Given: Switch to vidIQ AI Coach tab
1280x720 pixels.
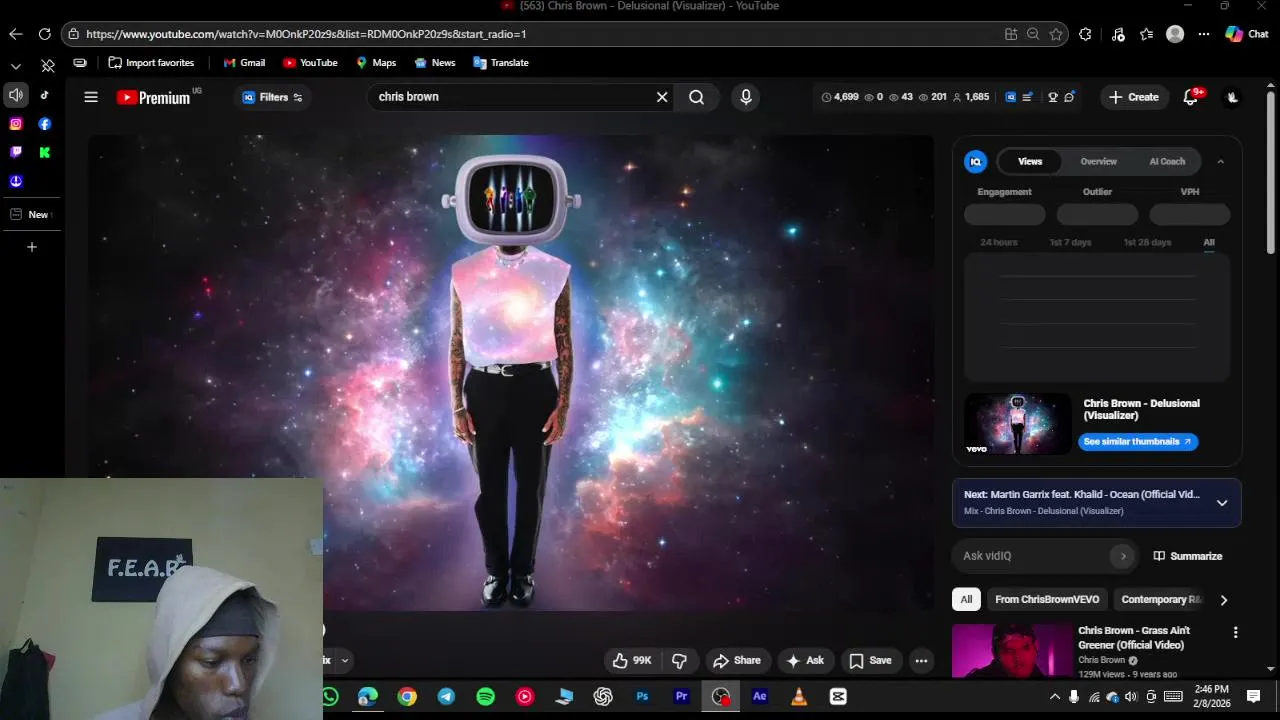Looking at the screenshot, I should point(1167,161).
